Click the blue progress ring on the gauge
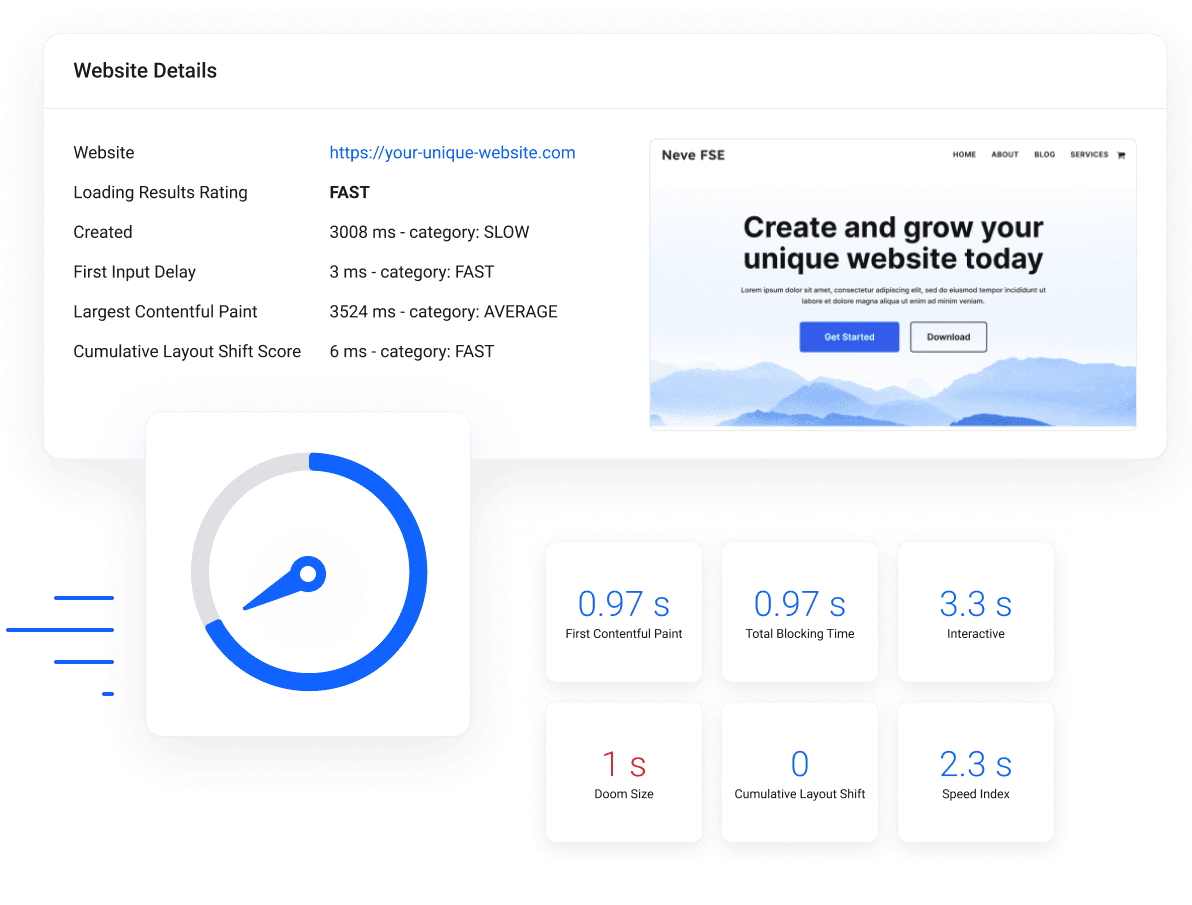The image size is (1192, 905). click(418, 572)
